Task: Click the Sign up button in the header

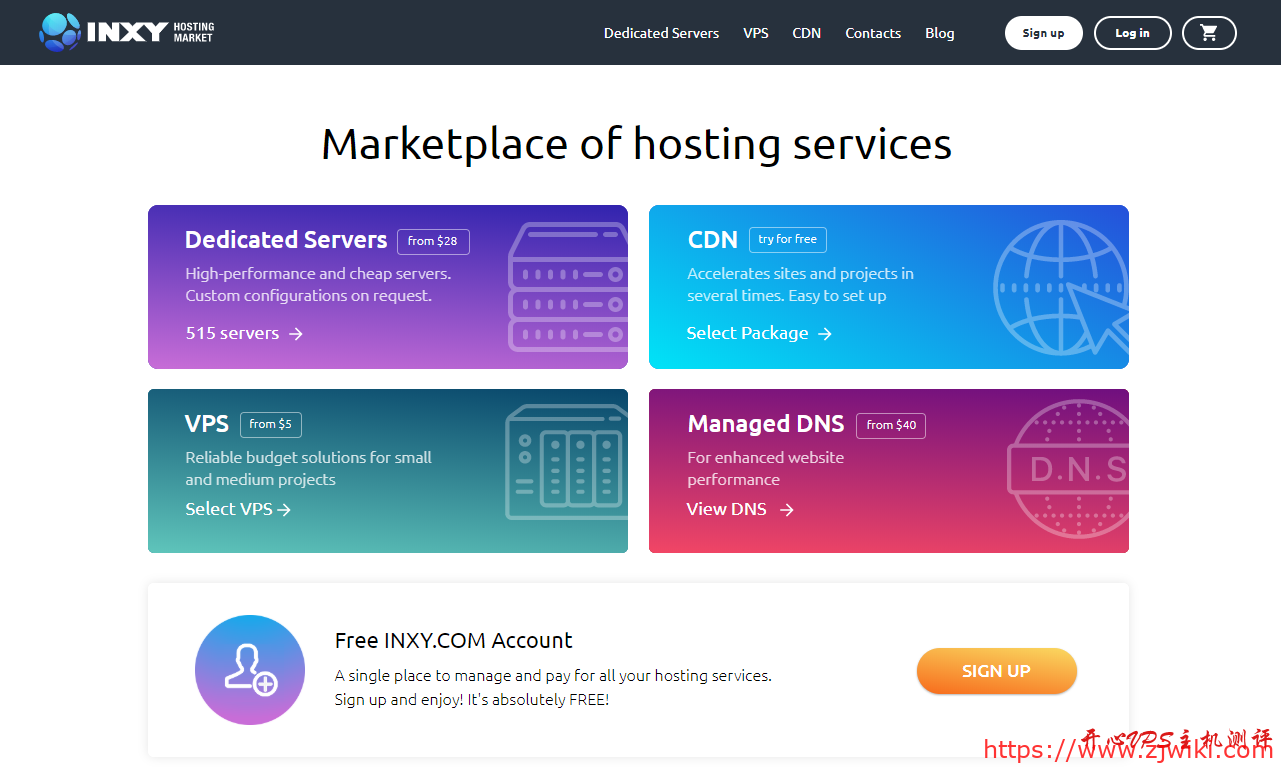Action: click(x=1043, y=32)
